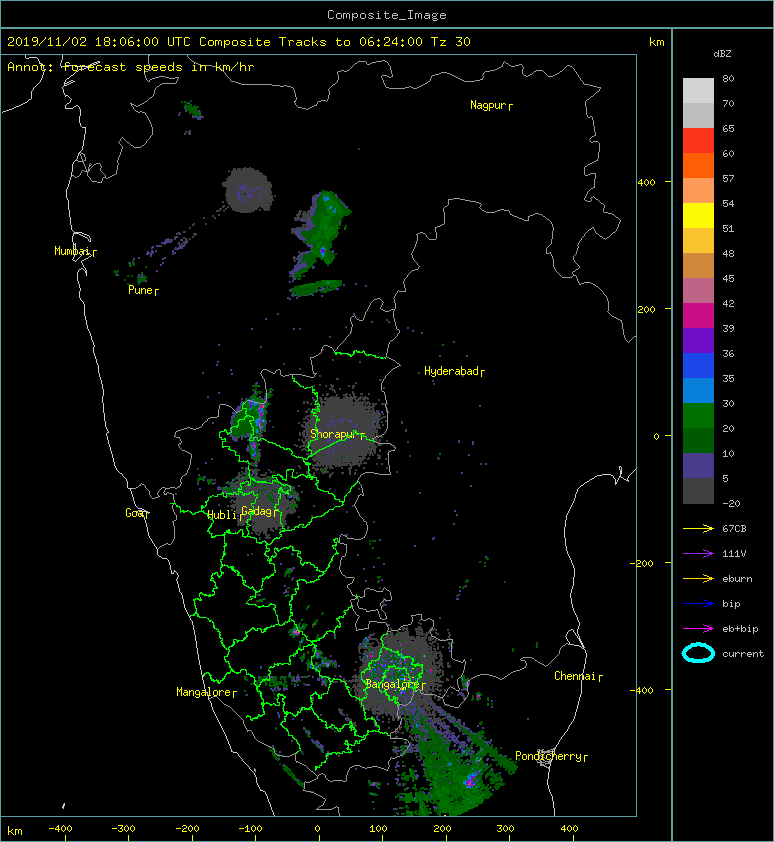Click the Mumbai city label
The image size is (774, 842).
pyautogui.click(x=75, y=251)
